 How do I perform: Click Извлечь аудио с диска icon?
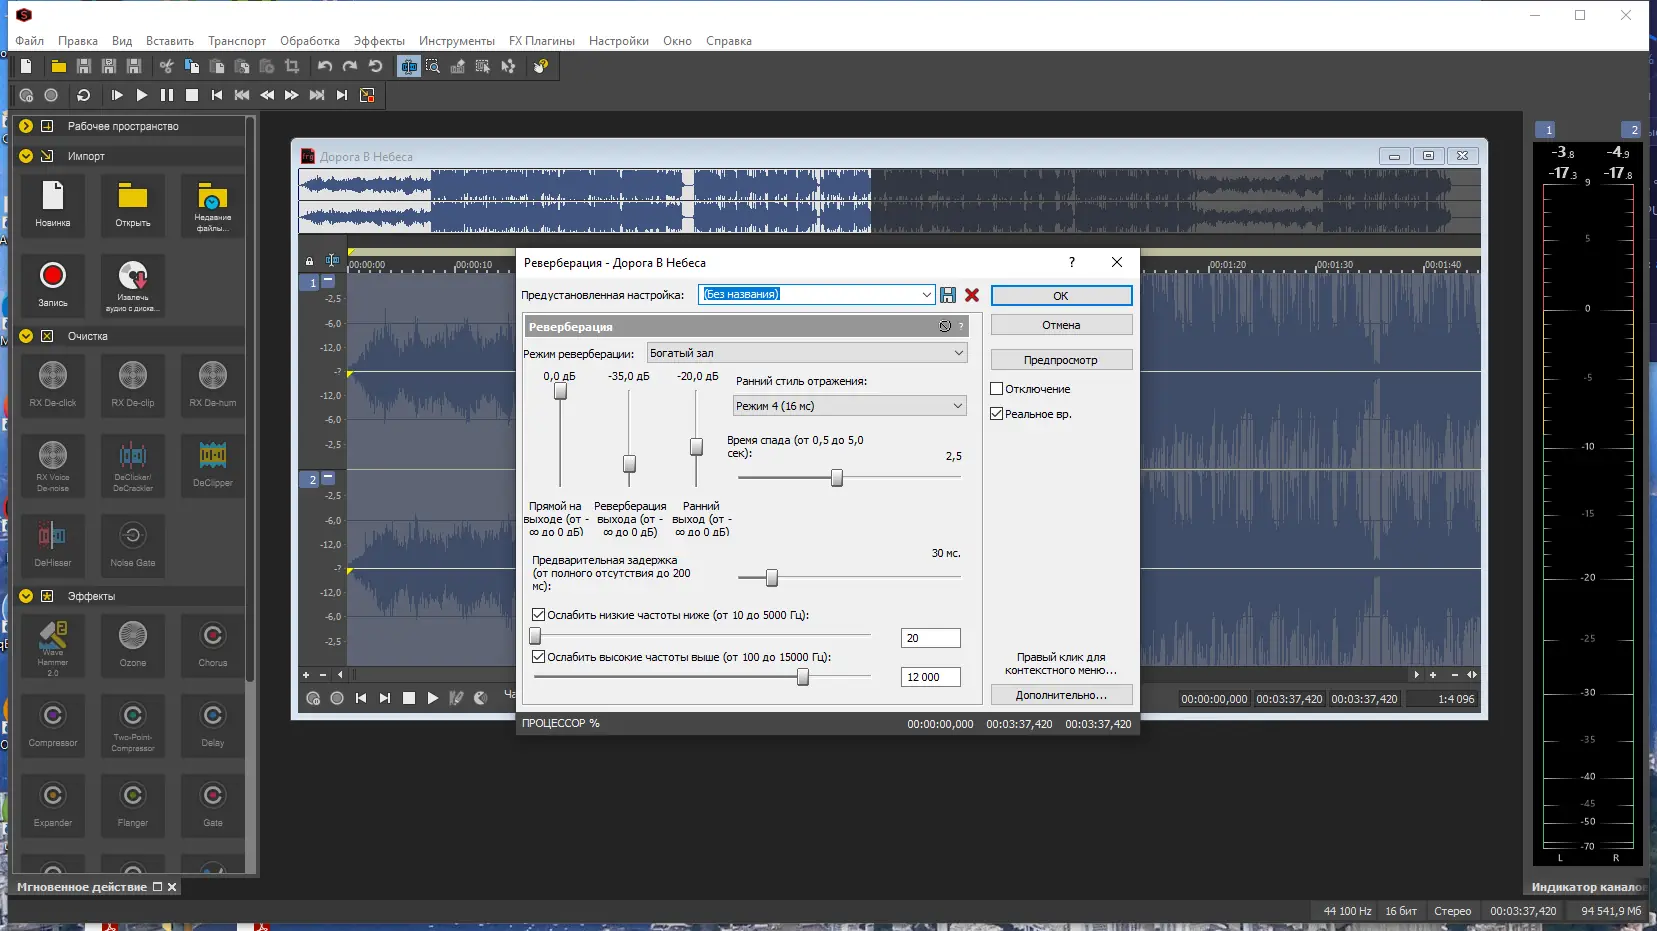[x=133, y=284]
